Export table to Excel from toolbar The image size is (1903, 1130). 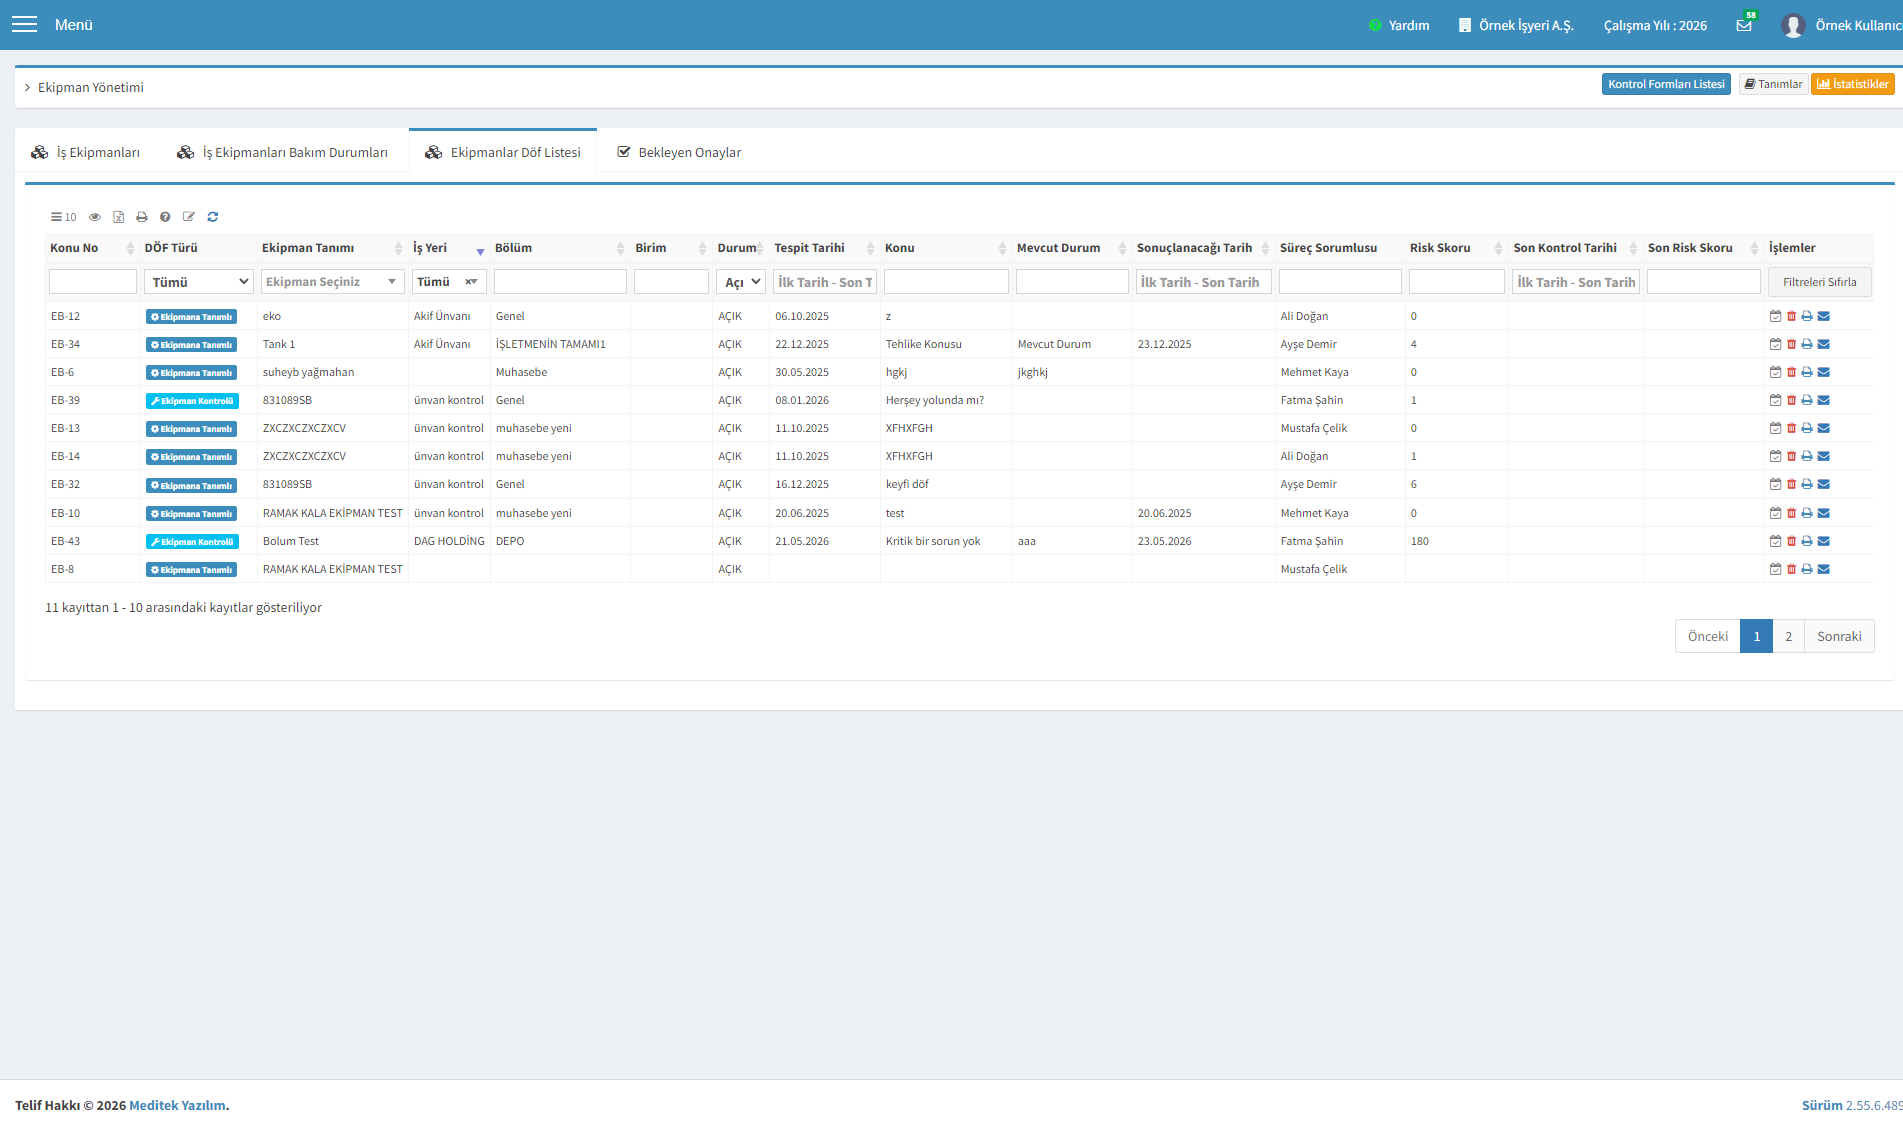tap(118, 217)
